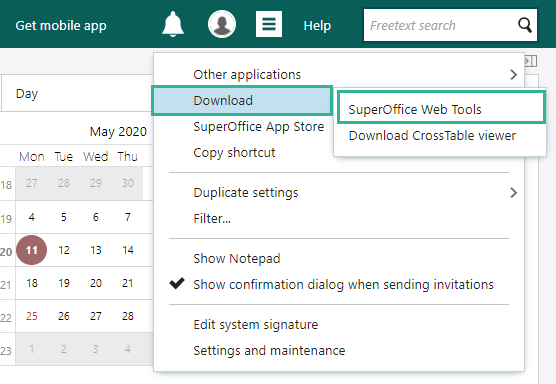Open Settings and maintenance
The height and width of the screenshot is (384, 556).
tap(269, 351)
